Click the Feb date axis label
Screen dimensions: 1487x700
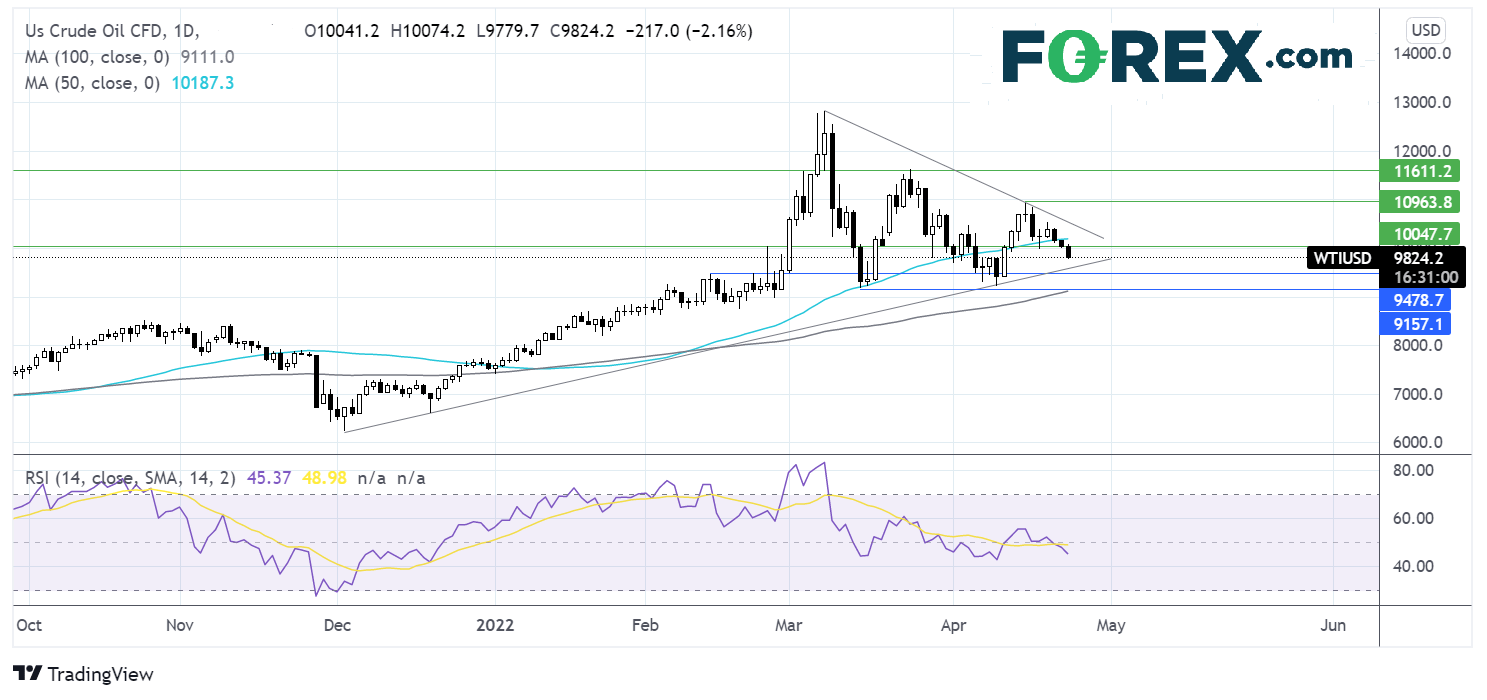click(644, 625)
